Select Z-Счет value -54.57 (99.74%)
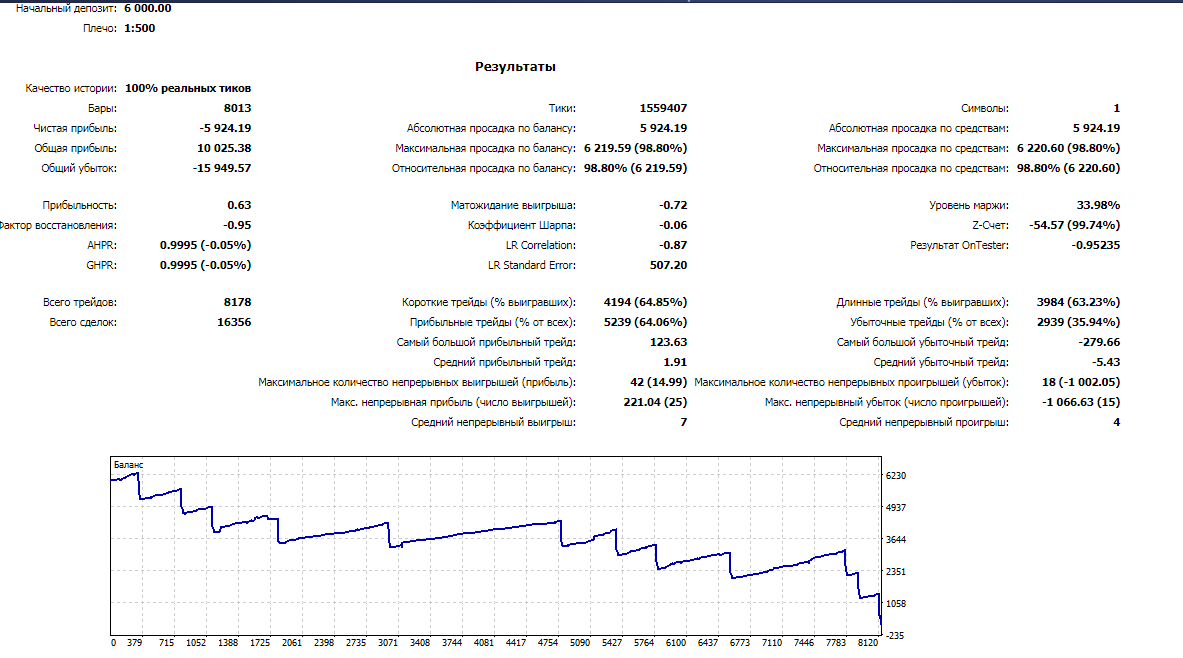Screen dimensions: 1183x658 click(x=1074, y=225)
